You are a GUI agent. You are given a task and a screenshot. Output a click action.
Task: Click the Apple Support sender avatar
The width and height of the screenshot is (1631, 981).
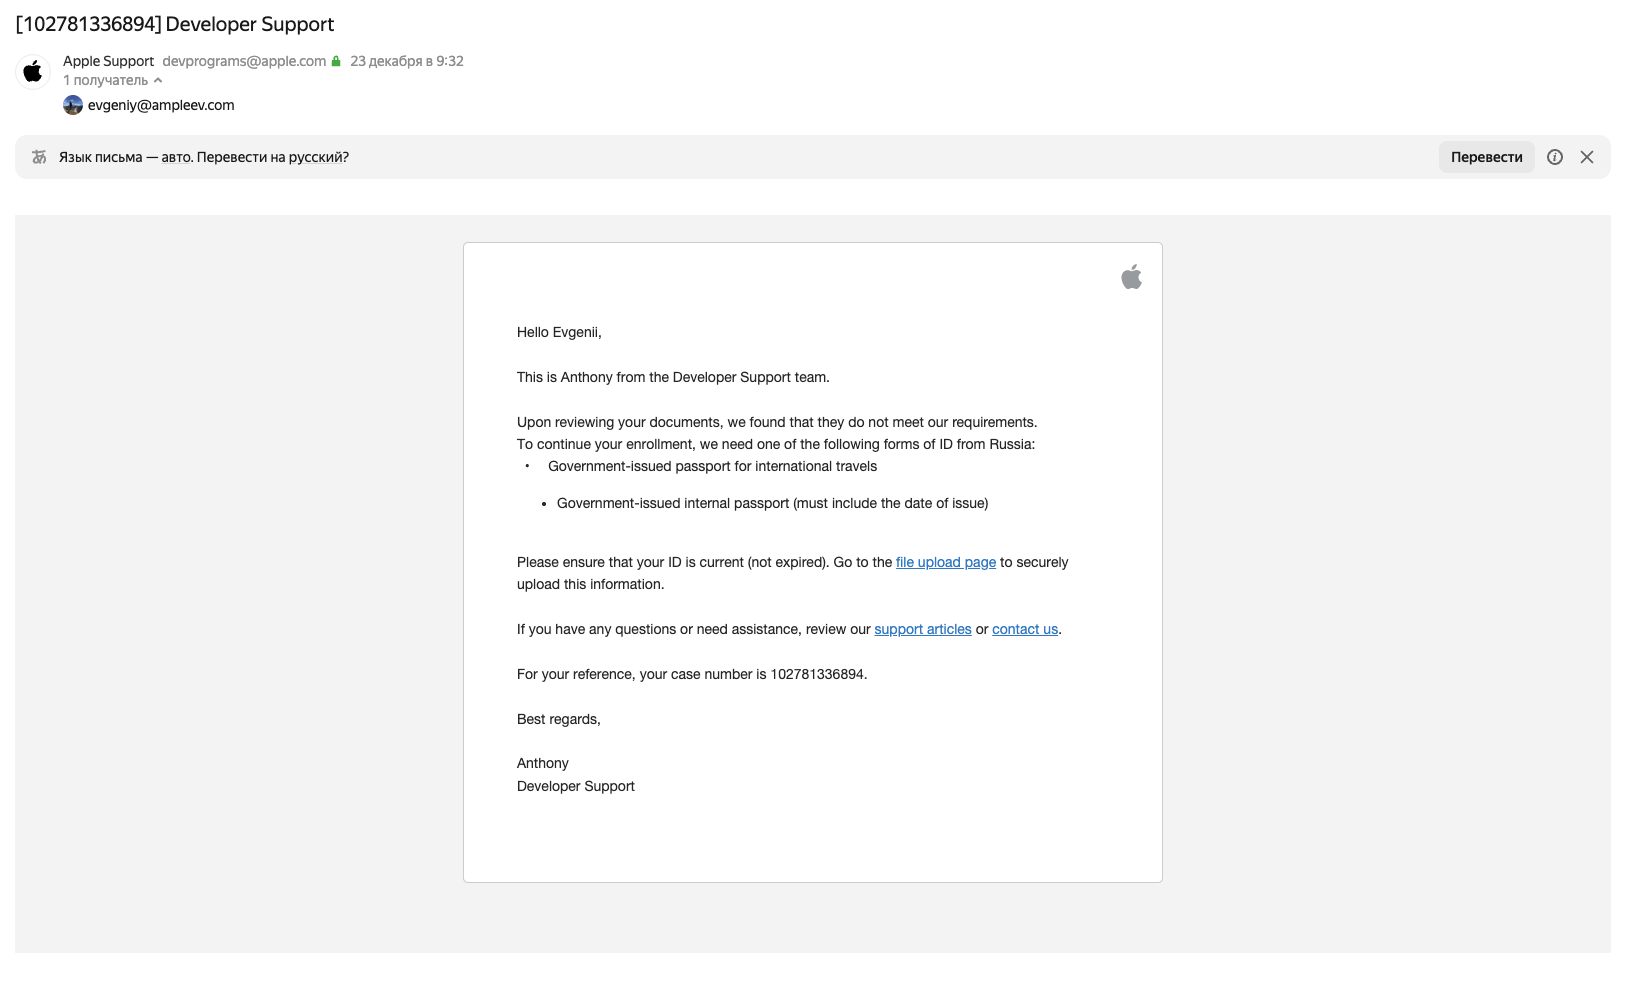click(x=33, y=71)
